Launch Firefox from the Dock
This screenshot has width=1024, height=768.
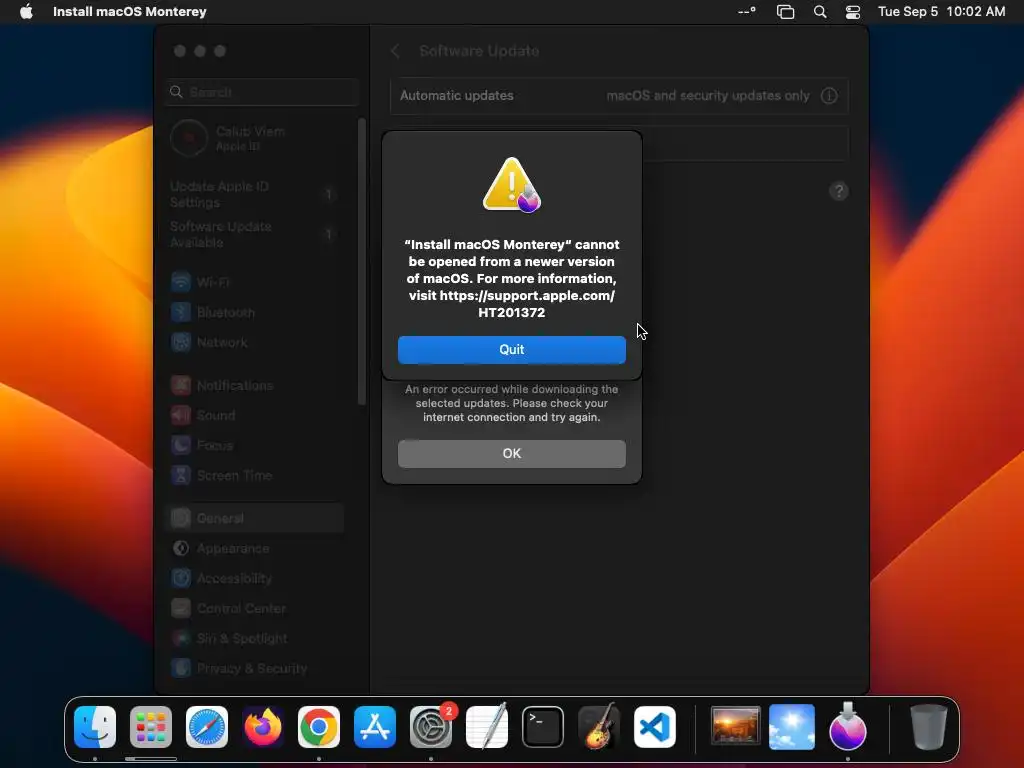coord(263,727)
